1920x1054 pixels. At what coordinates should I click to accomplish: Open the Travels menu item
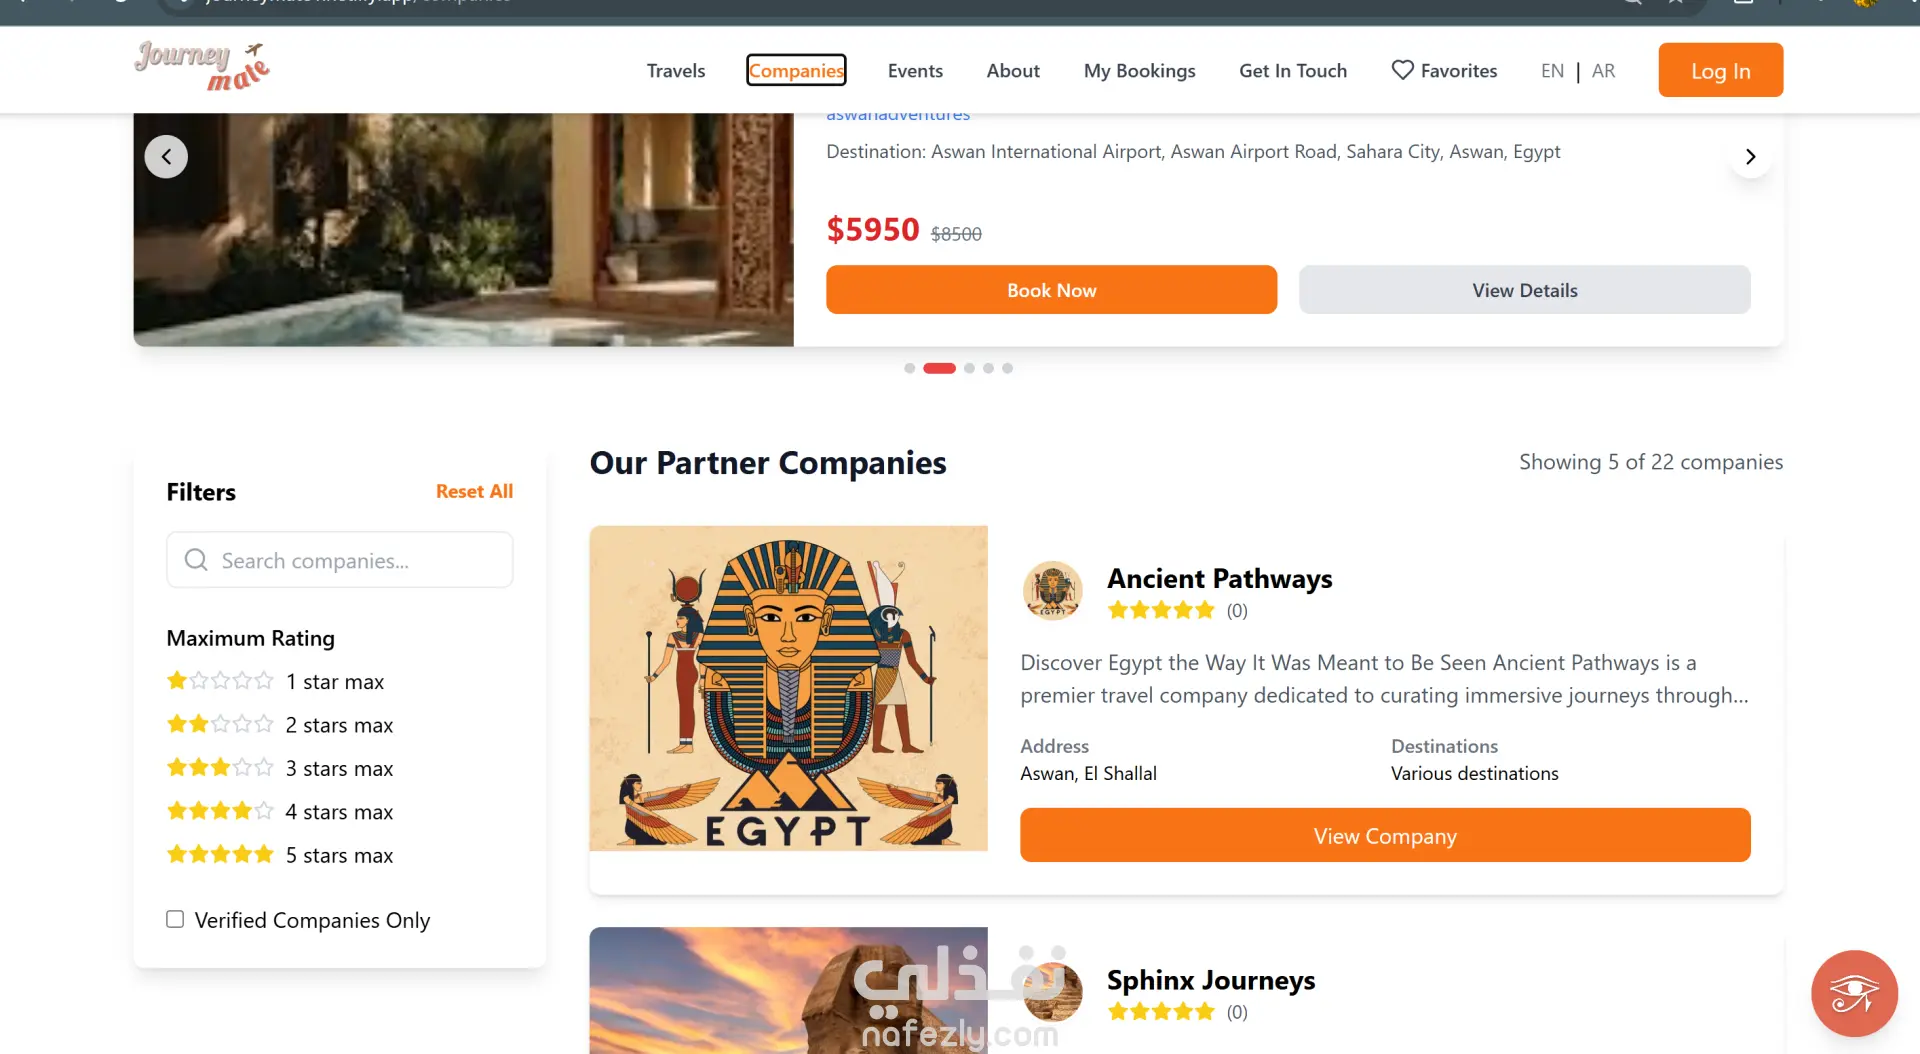tap(676, 71)
